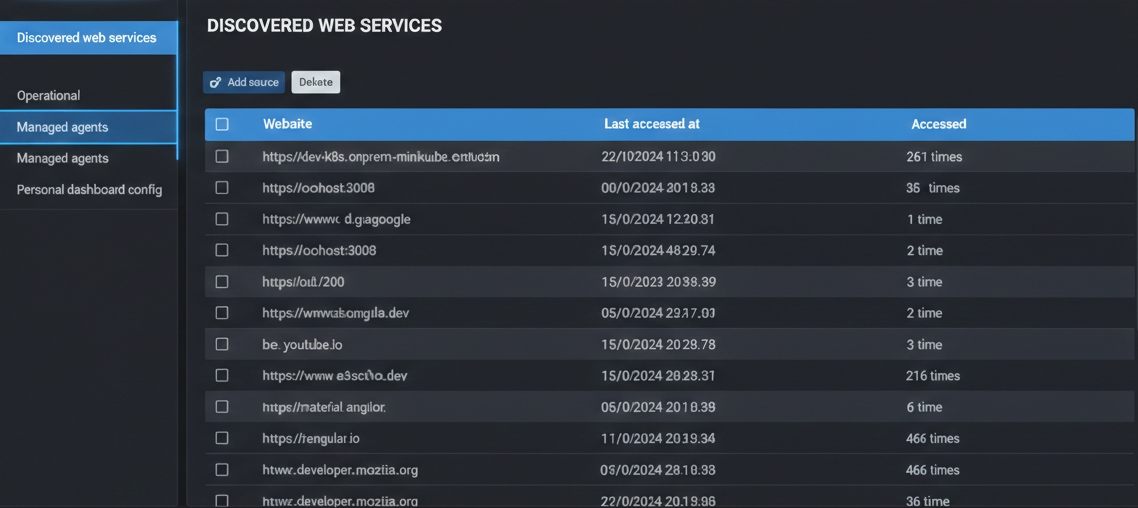Follow the be. youtube.io link

point(302,345)
